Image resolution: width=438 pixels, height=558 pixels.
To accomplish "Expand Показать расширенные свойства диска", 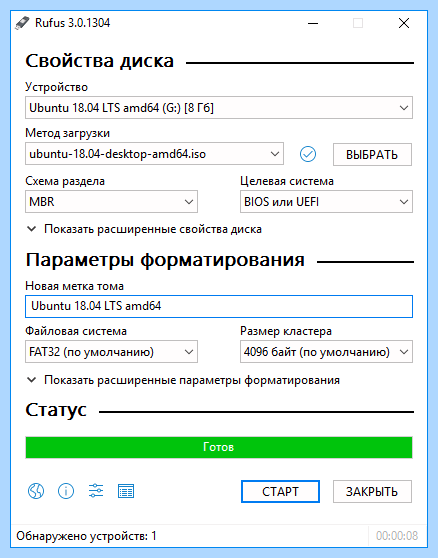I will 144,229.
